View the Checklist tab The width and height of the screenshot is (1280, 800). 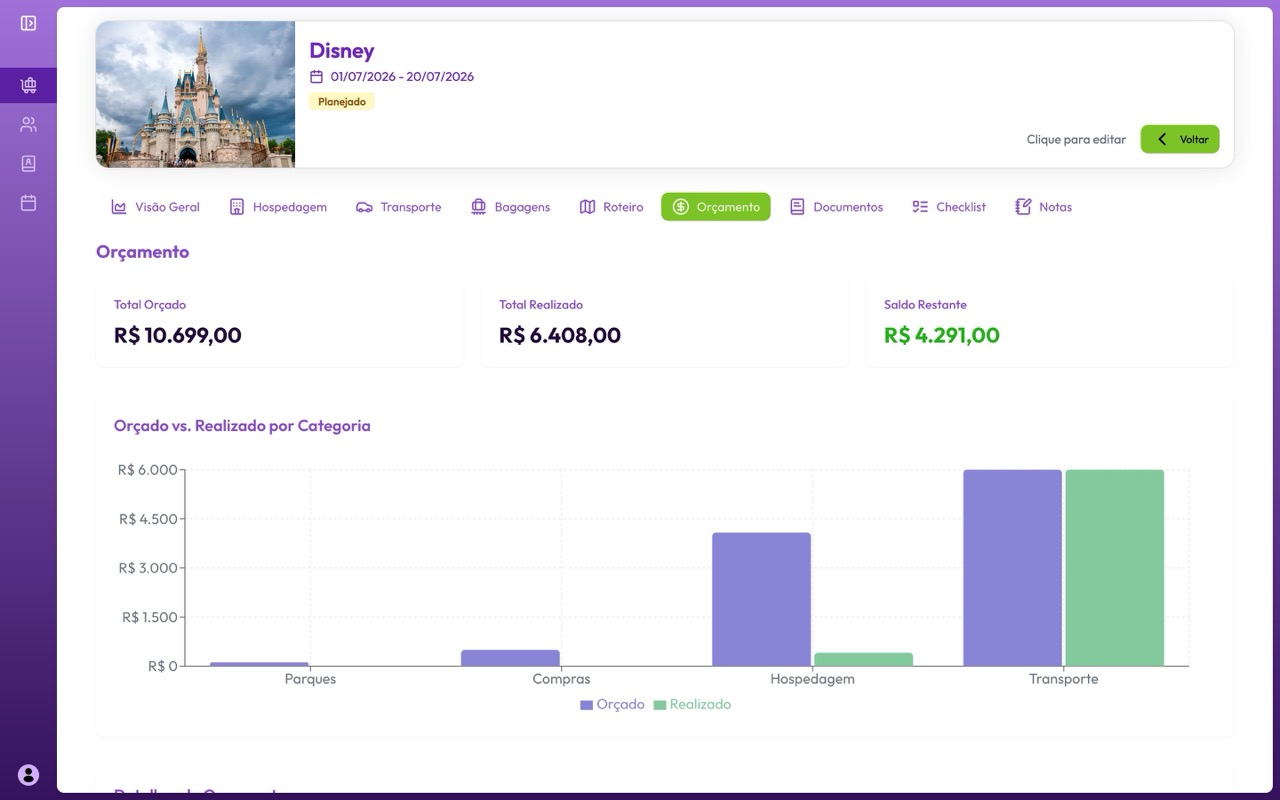tap(948, 207)
